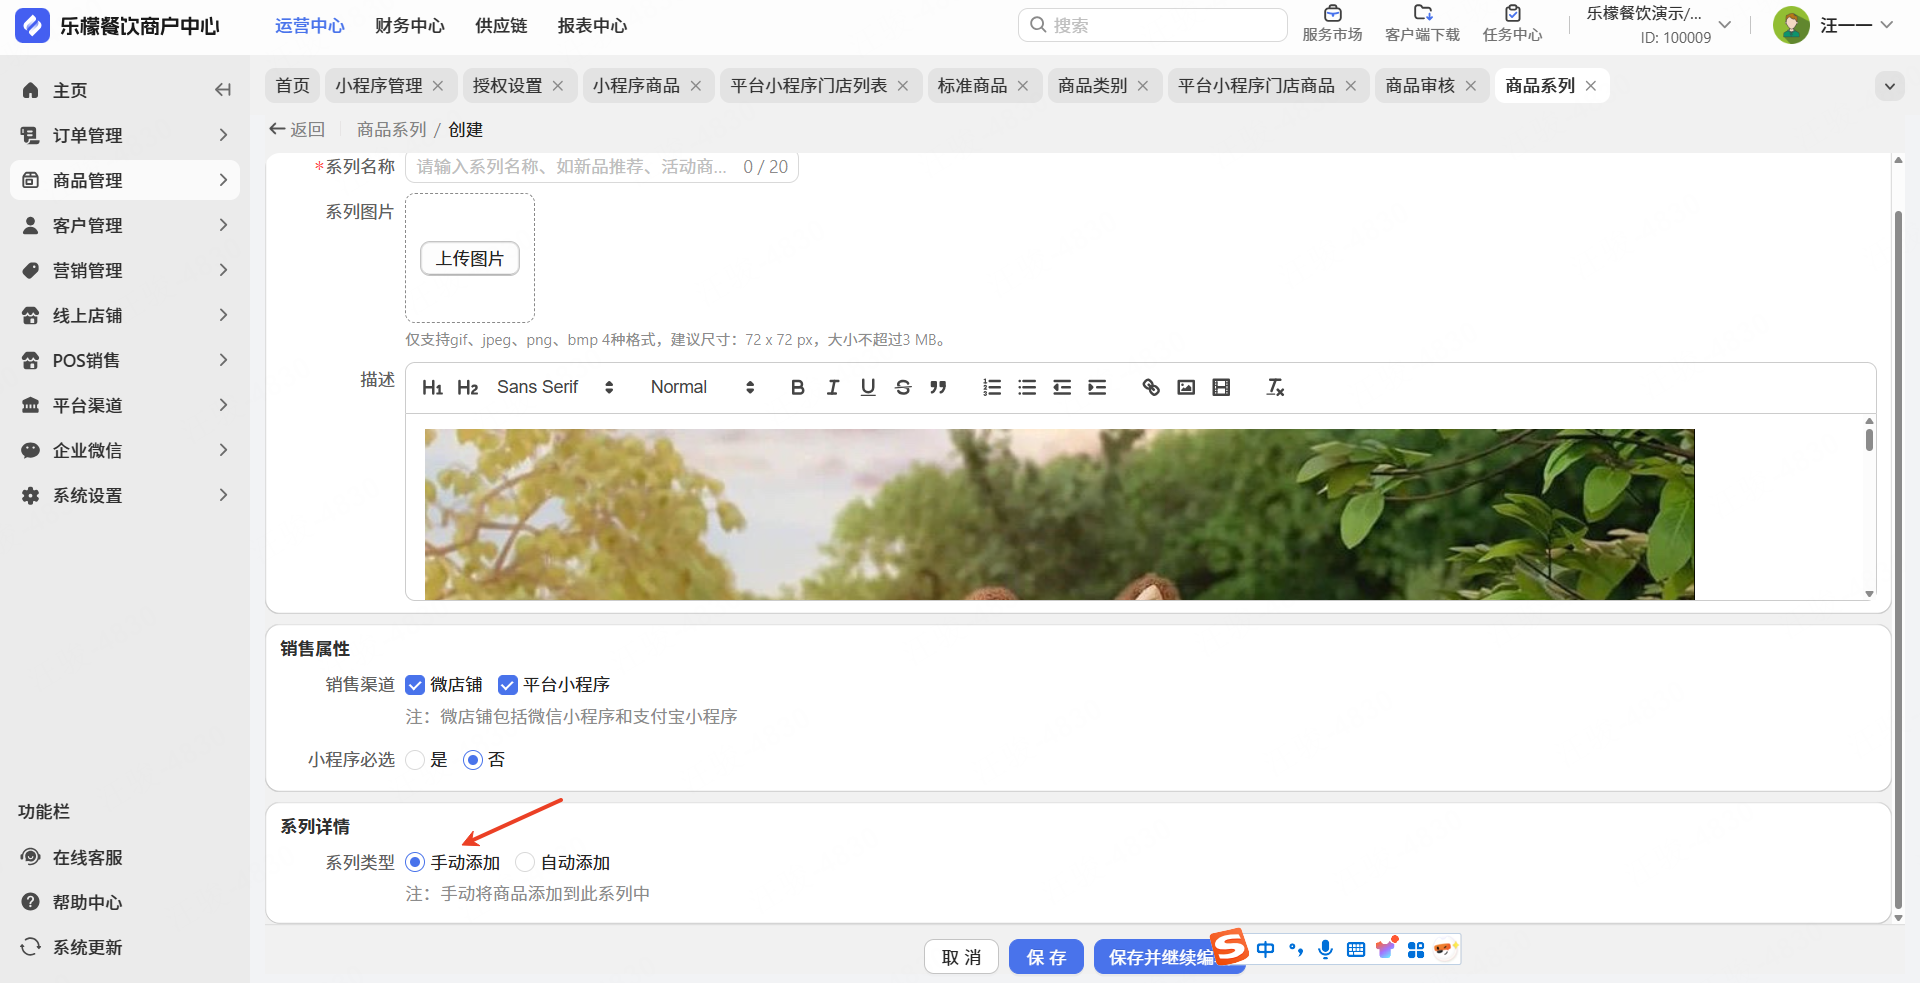Click 上传图片 upload button
Image resolution: width=1920 pixels, height=983 pixels.
coord(470,258)
